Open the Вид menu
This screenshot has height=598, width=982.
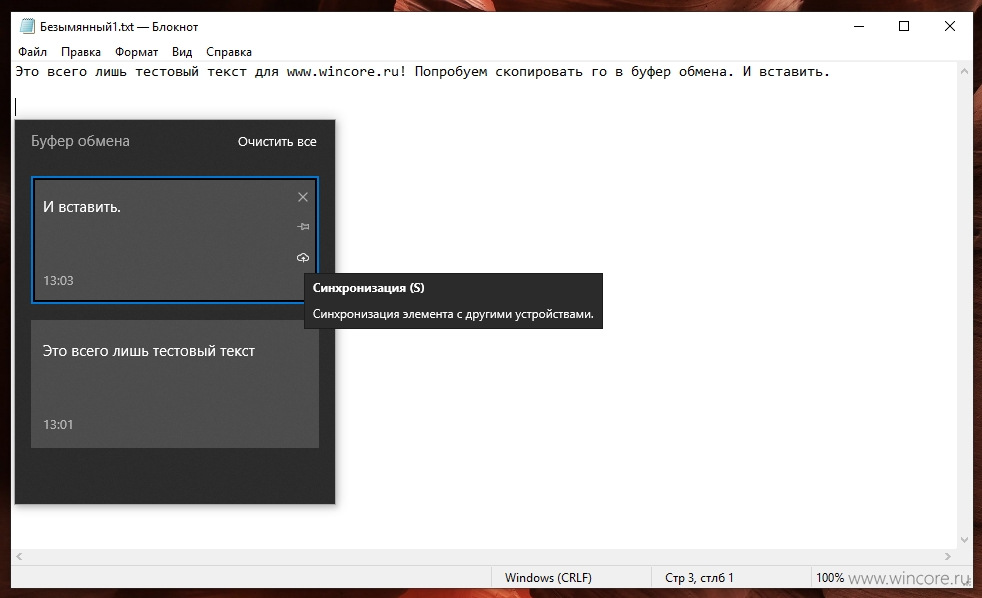pos(182,52)
